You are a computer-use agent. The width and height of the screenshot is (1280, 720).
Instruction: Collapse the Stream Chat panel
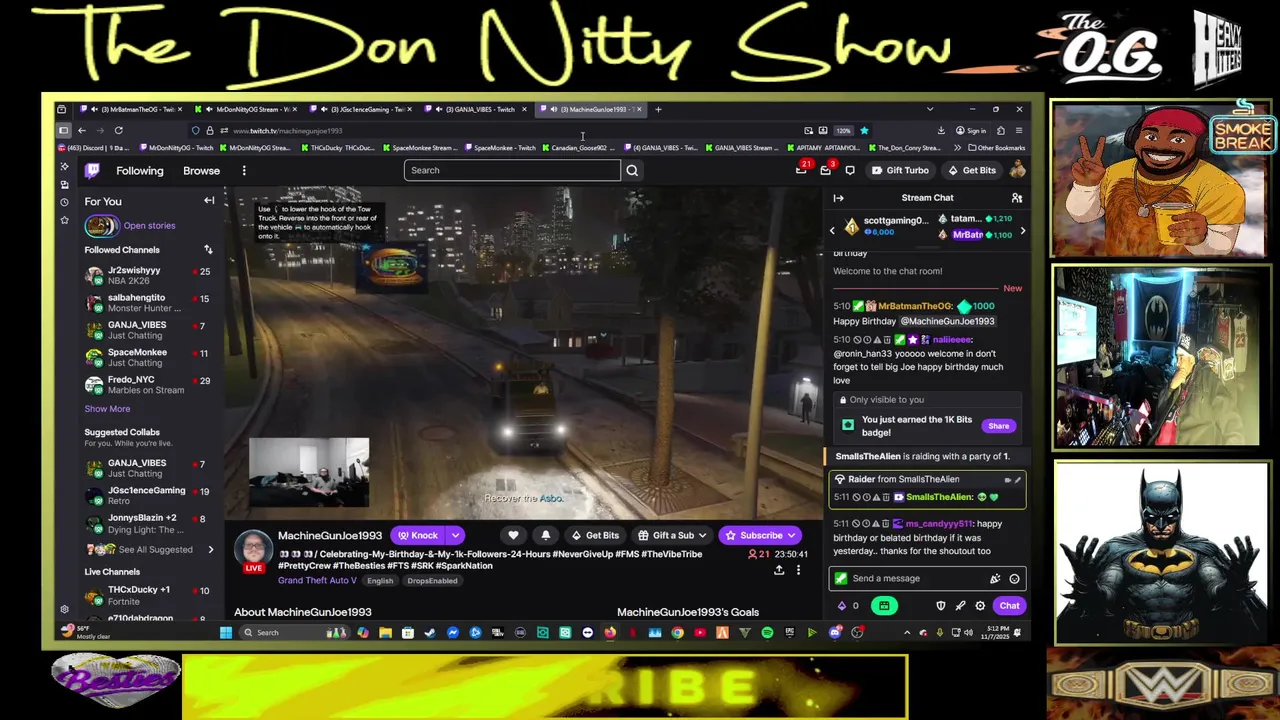click(x=838, y=198)
